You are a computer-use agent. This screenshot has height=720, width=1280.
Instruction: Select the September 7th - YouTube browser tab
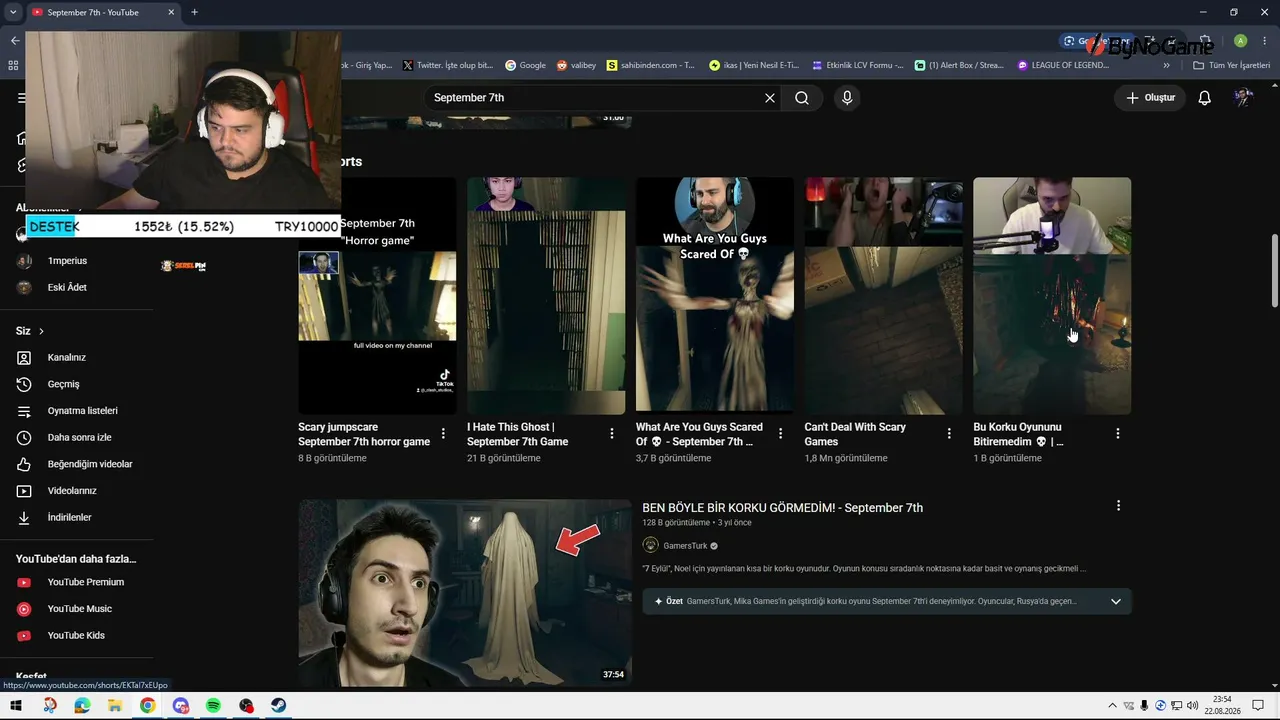pyautogui.click(x=100, y=12)
